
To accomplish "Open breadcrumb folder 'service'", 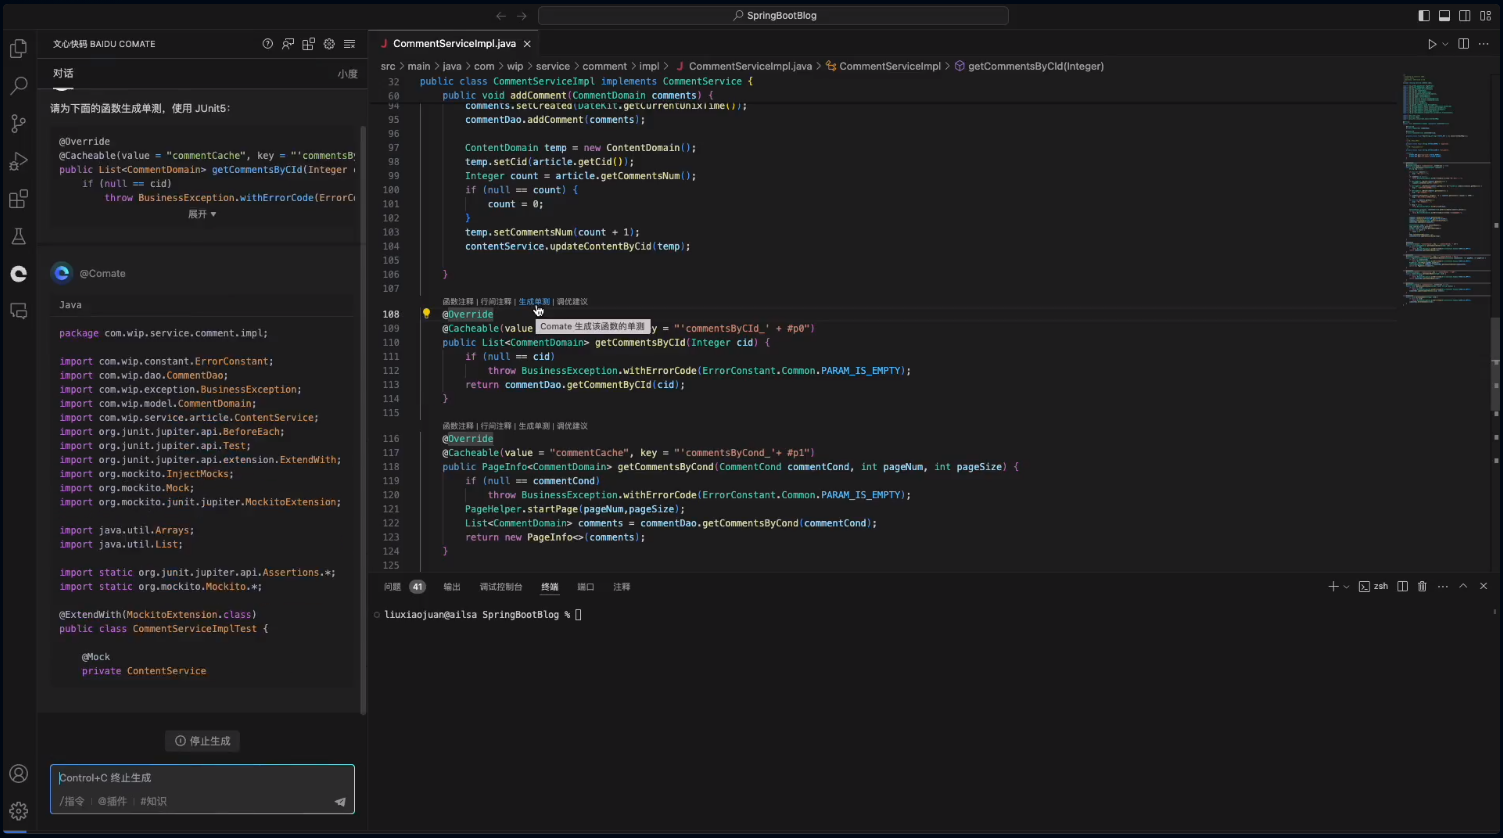I will pos(553,66).
